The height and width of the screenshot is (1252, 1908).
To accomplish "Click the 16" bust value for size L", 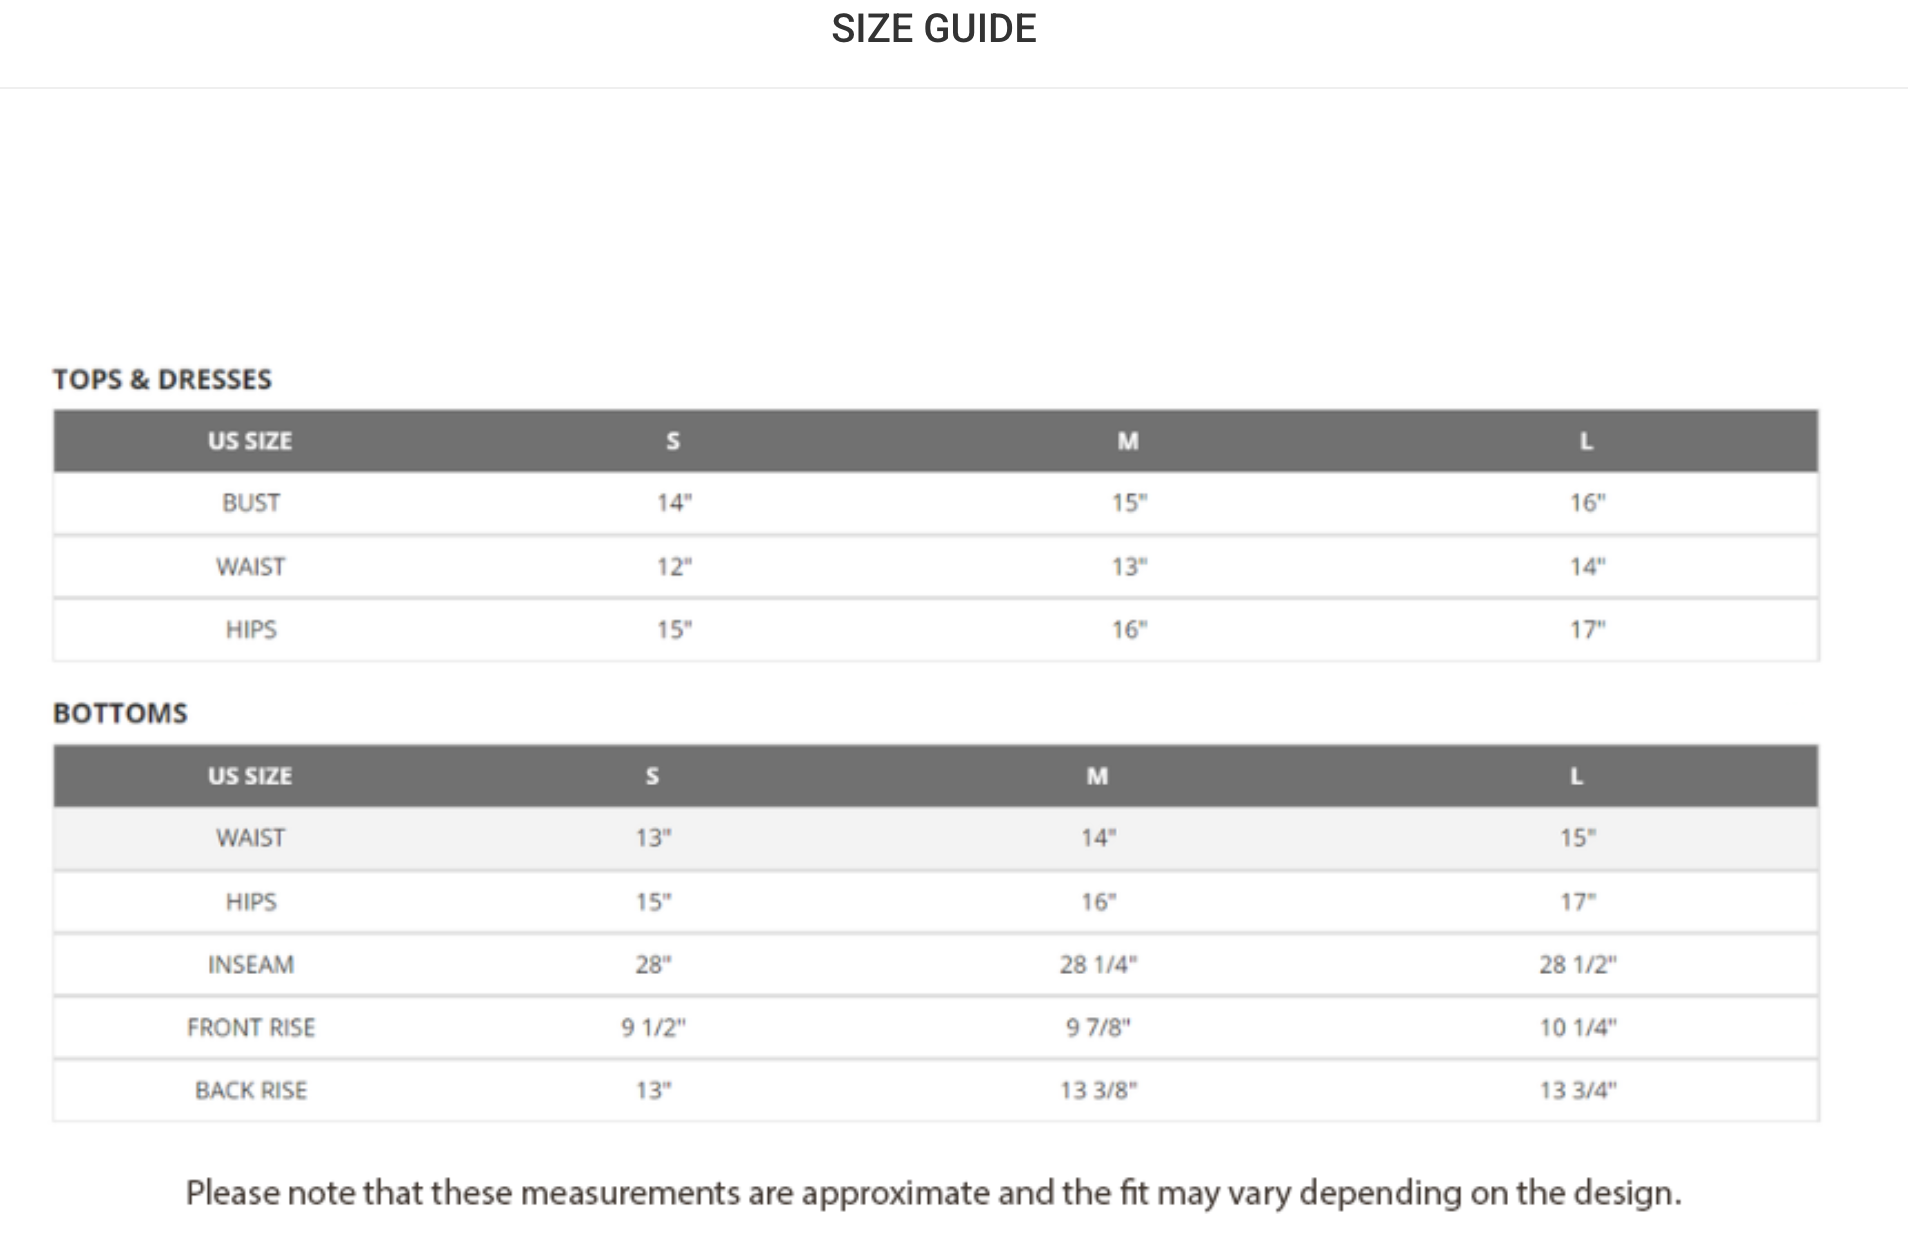I will 1587,503.
